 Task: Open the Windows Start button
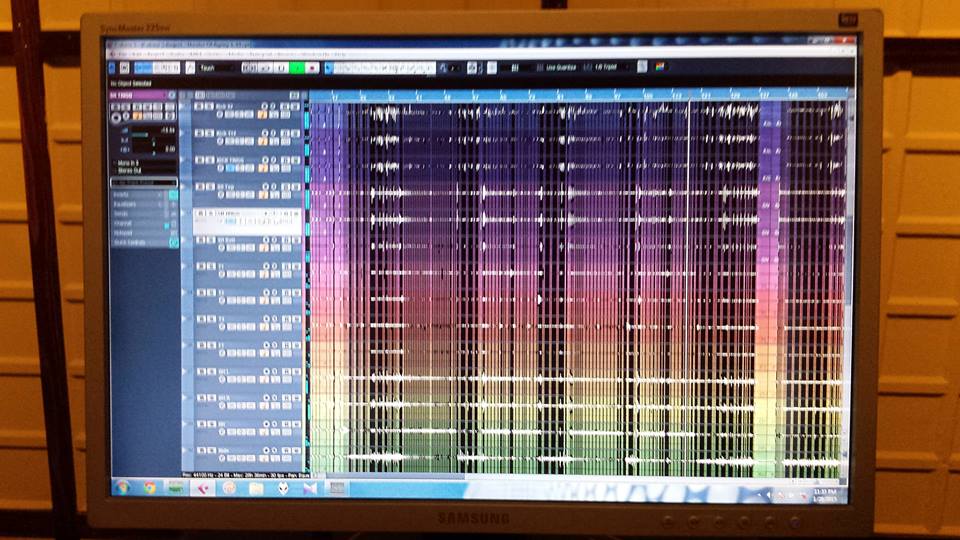pos(123,488)
